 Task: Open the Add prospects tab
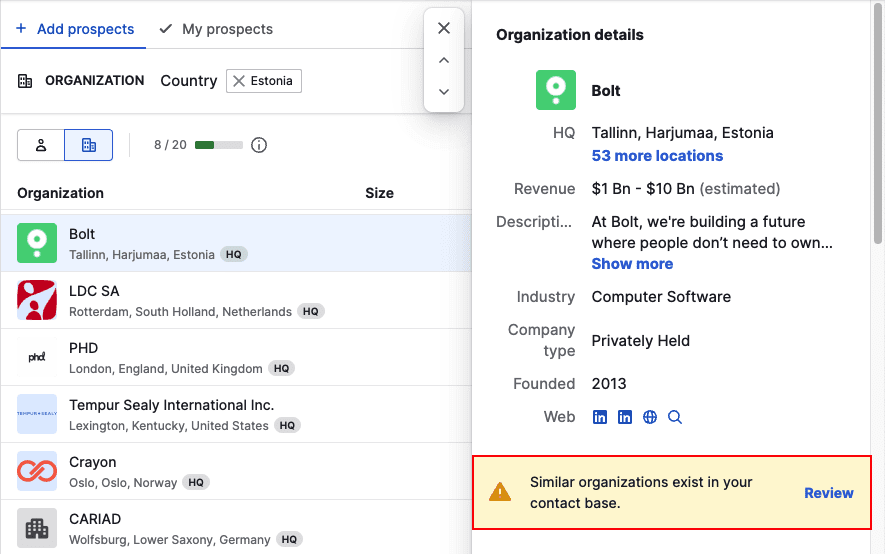coord(75,29)
